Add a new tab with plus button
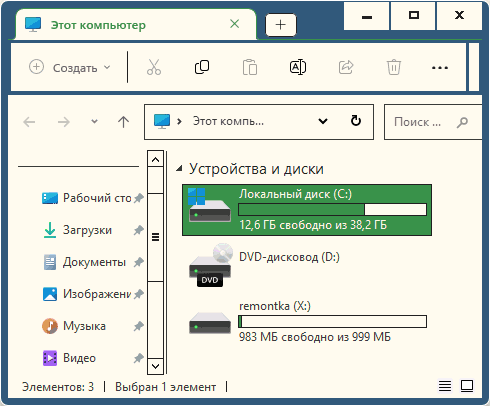 point(281,25)
